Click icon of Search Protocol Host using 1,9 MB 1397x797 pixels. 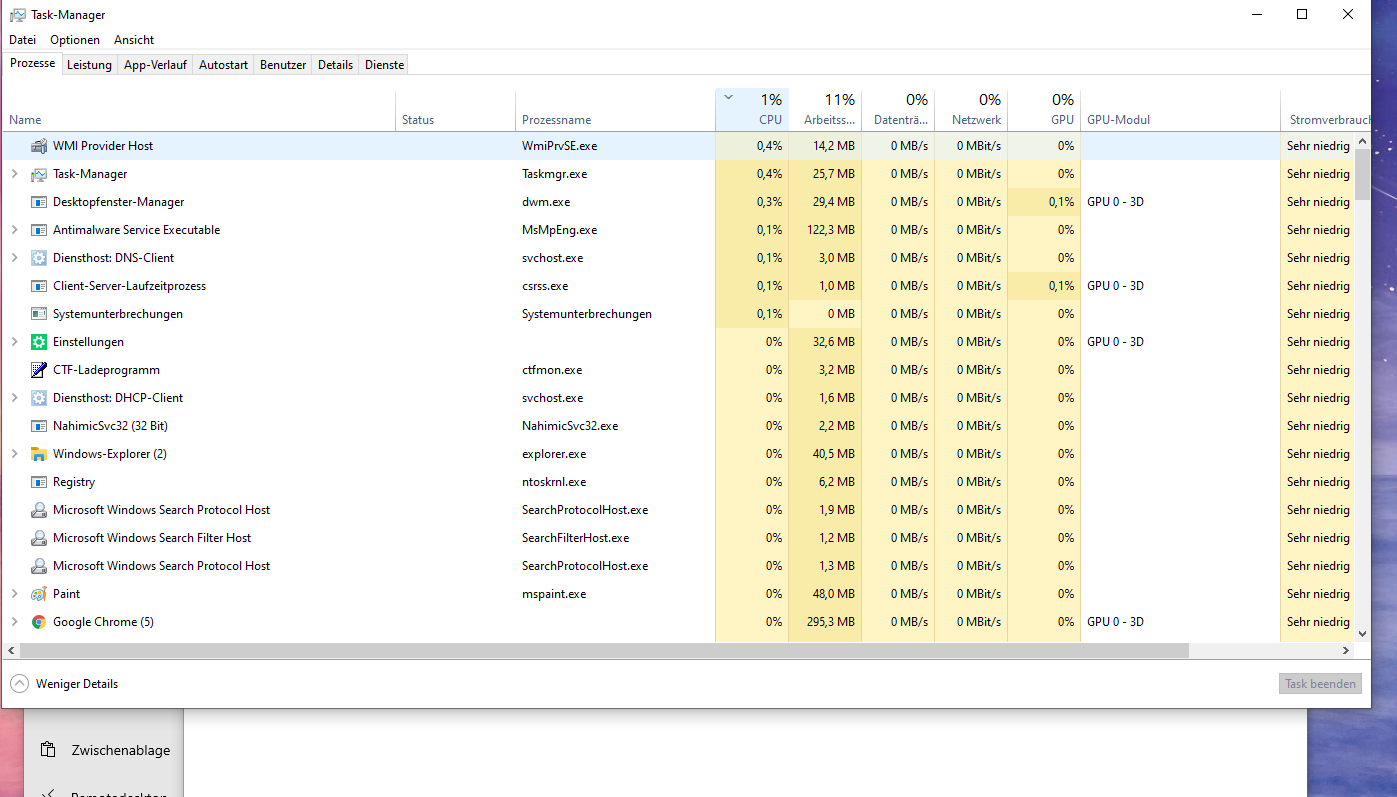39,510
